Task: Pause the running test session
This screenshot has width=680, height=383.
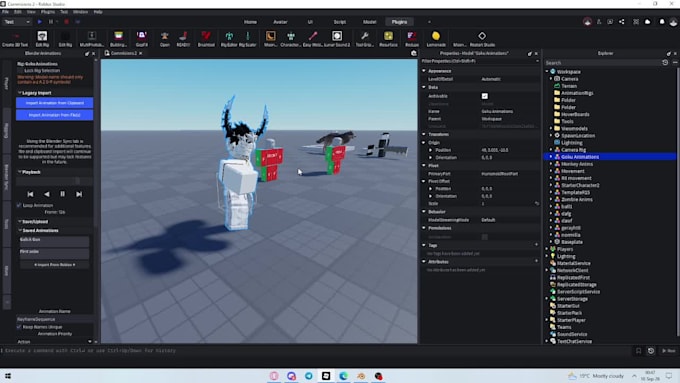Action: point(51,22)
